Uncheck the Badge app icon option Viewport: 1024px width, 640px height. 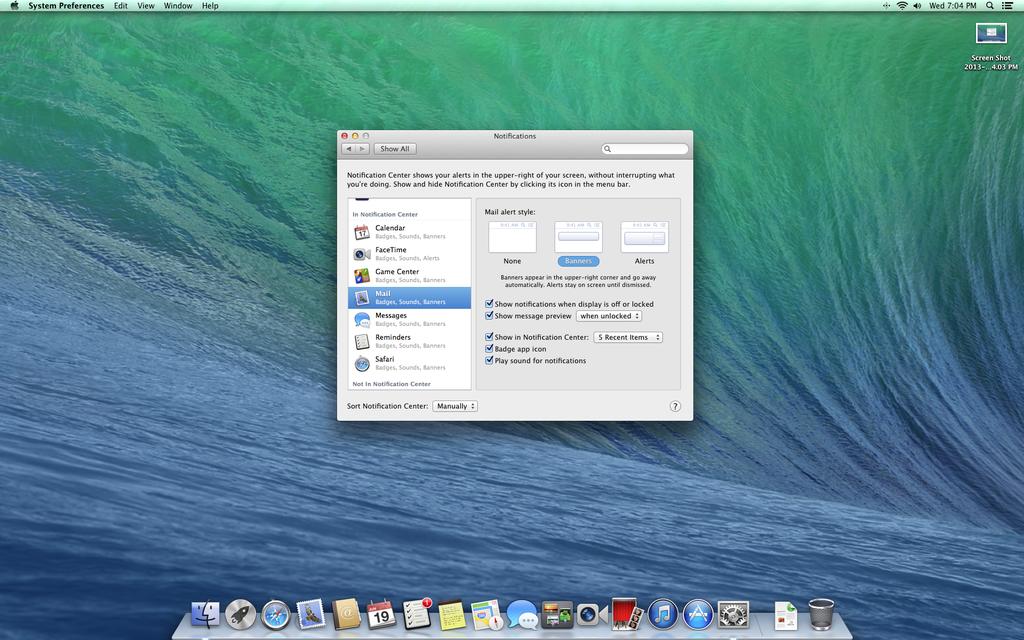click(x=489, y=349)
